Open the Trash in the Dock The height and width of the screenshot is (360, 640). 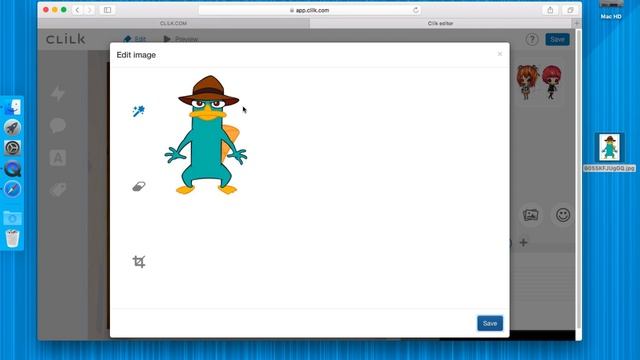tap(12, 238)
